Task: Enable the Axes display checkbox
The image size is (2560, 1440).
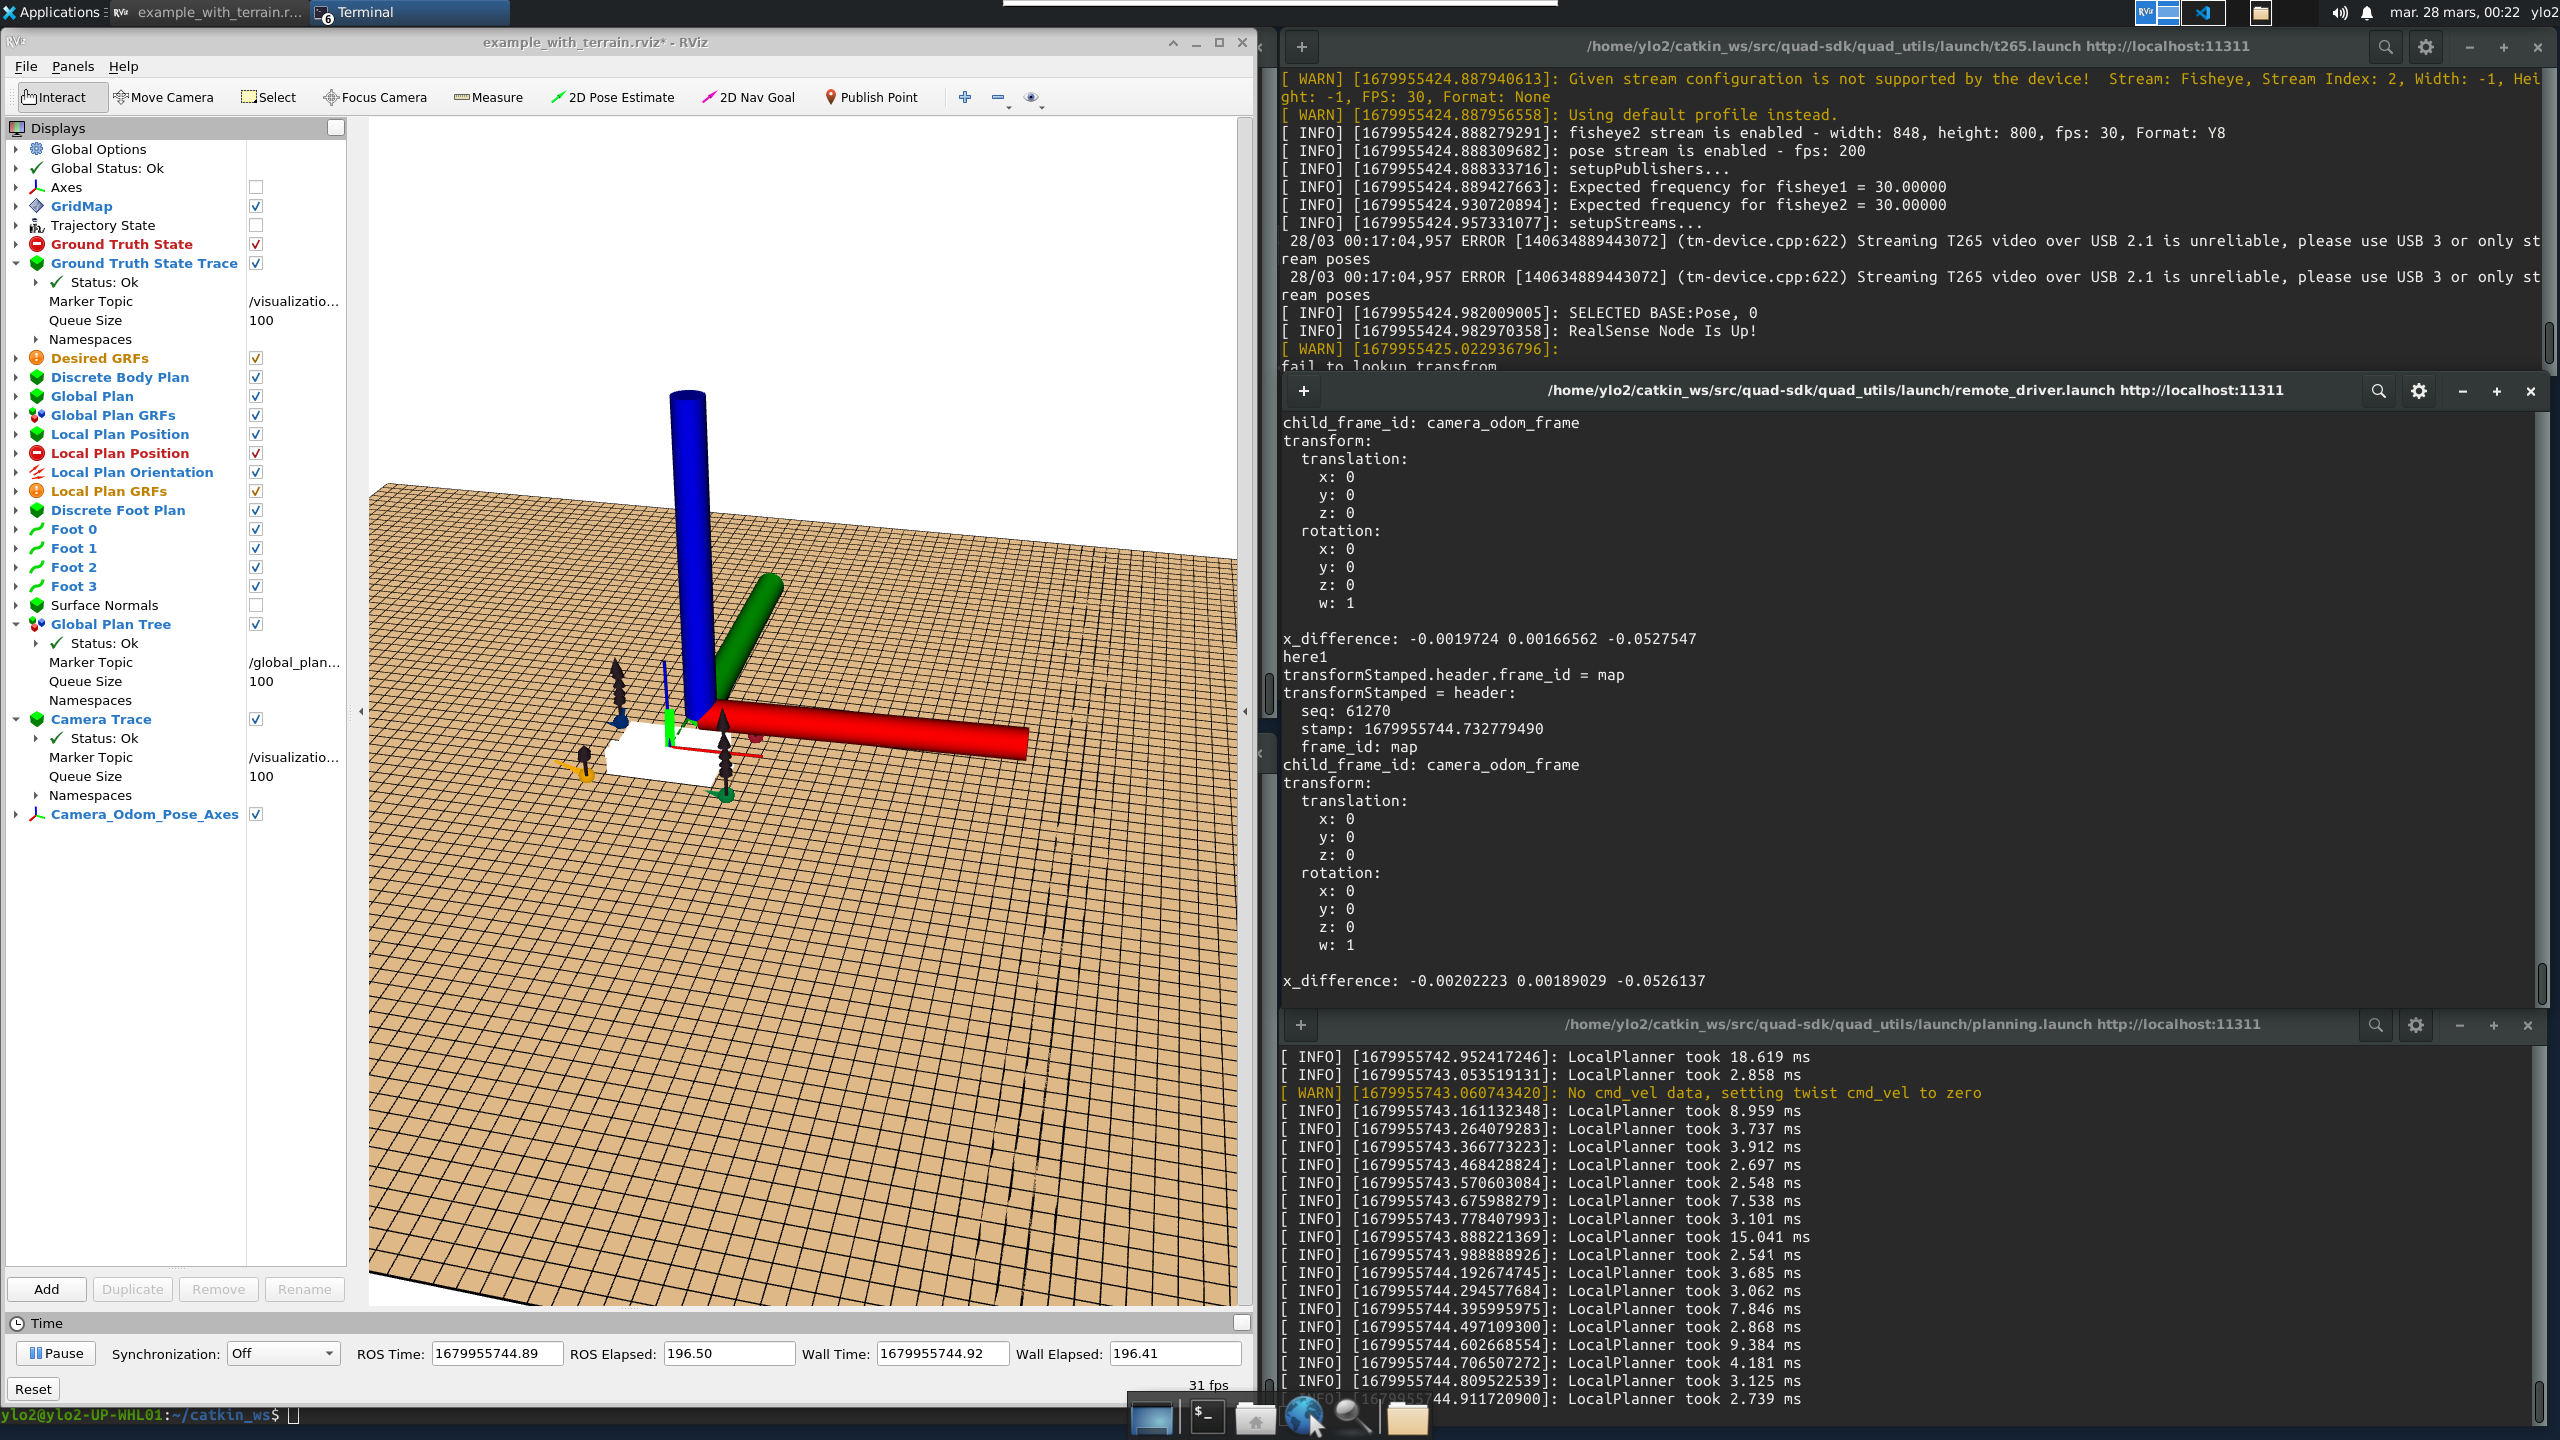Action: click(256, 187)
